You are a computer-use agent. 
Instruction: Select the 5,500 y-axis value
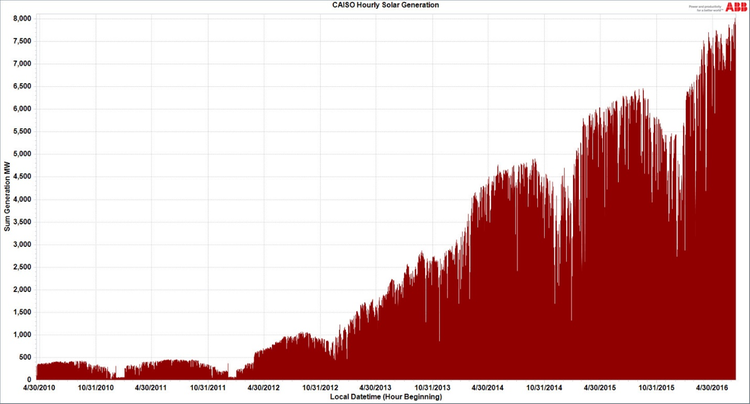pyautogui.click(x=22, y=131)
